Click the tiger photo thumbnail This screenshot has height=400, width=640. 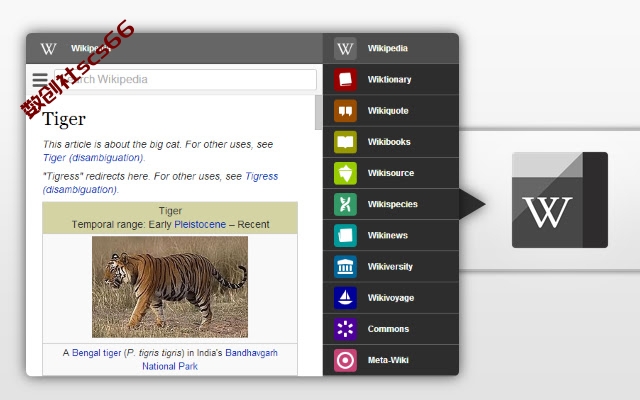(170, 287)
